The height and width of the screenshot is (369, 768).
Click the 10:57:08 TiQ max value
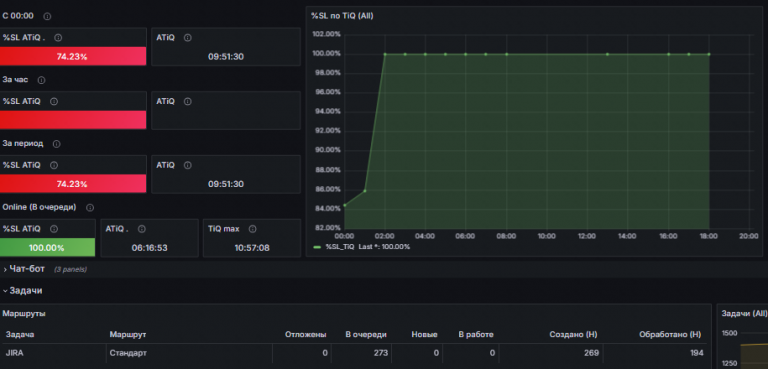pos(252,248)
